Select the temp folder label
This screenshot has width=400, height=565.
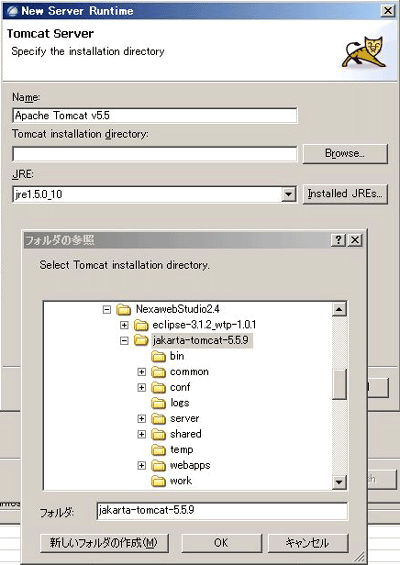[x=182, y=450]
